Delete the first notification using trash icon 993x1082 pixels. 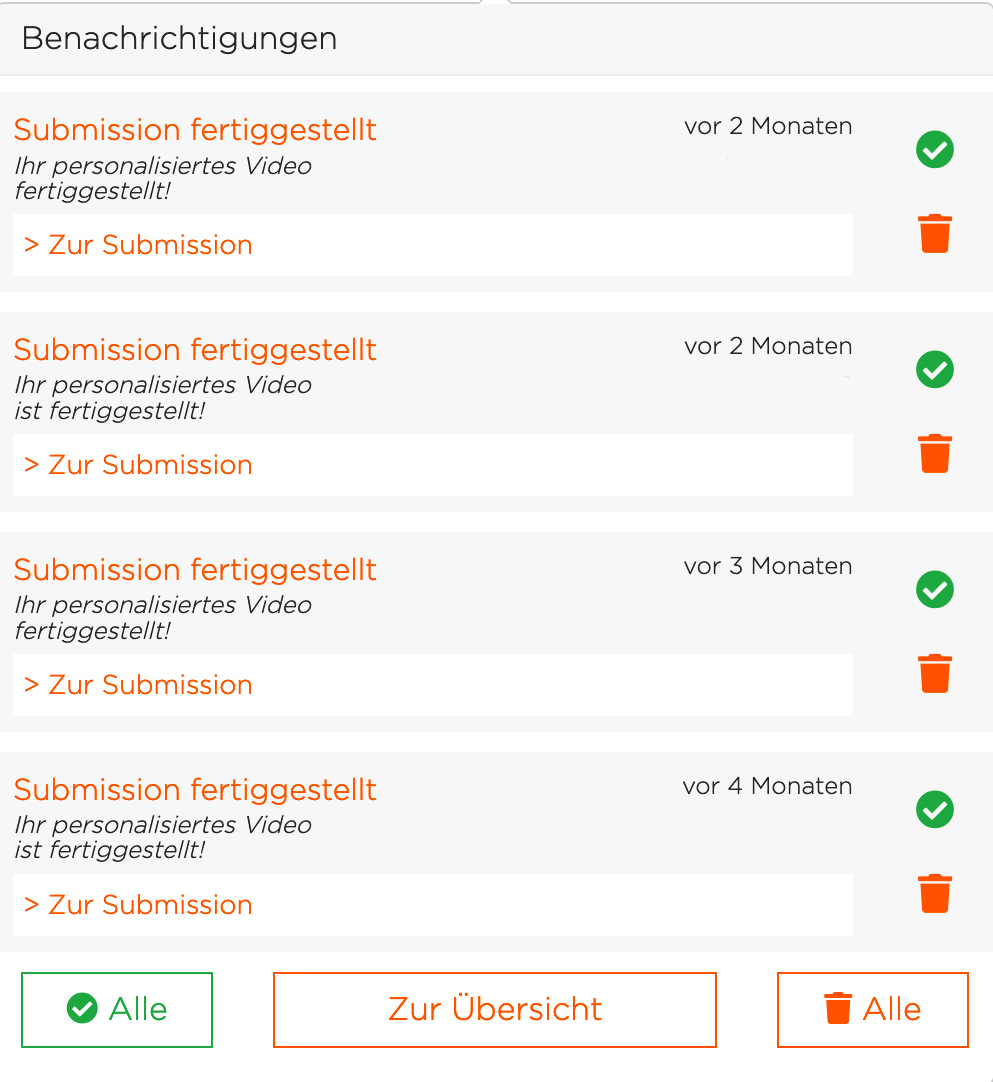(x=935, y=233)
